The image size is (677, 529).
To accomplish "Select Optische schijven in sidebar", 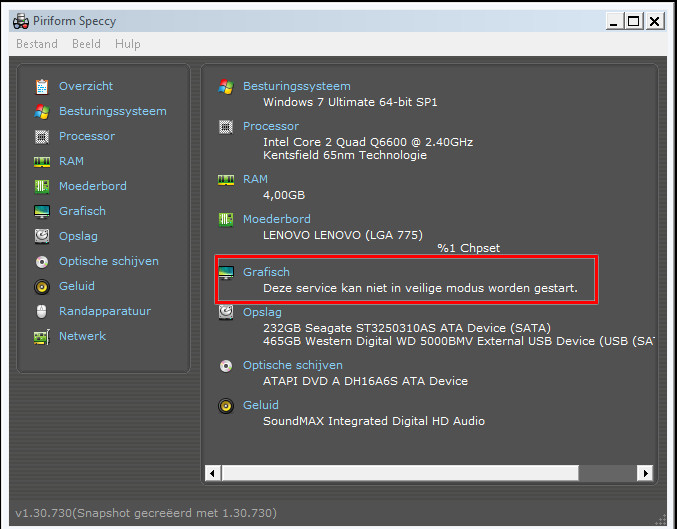I will tap(109, 261).
